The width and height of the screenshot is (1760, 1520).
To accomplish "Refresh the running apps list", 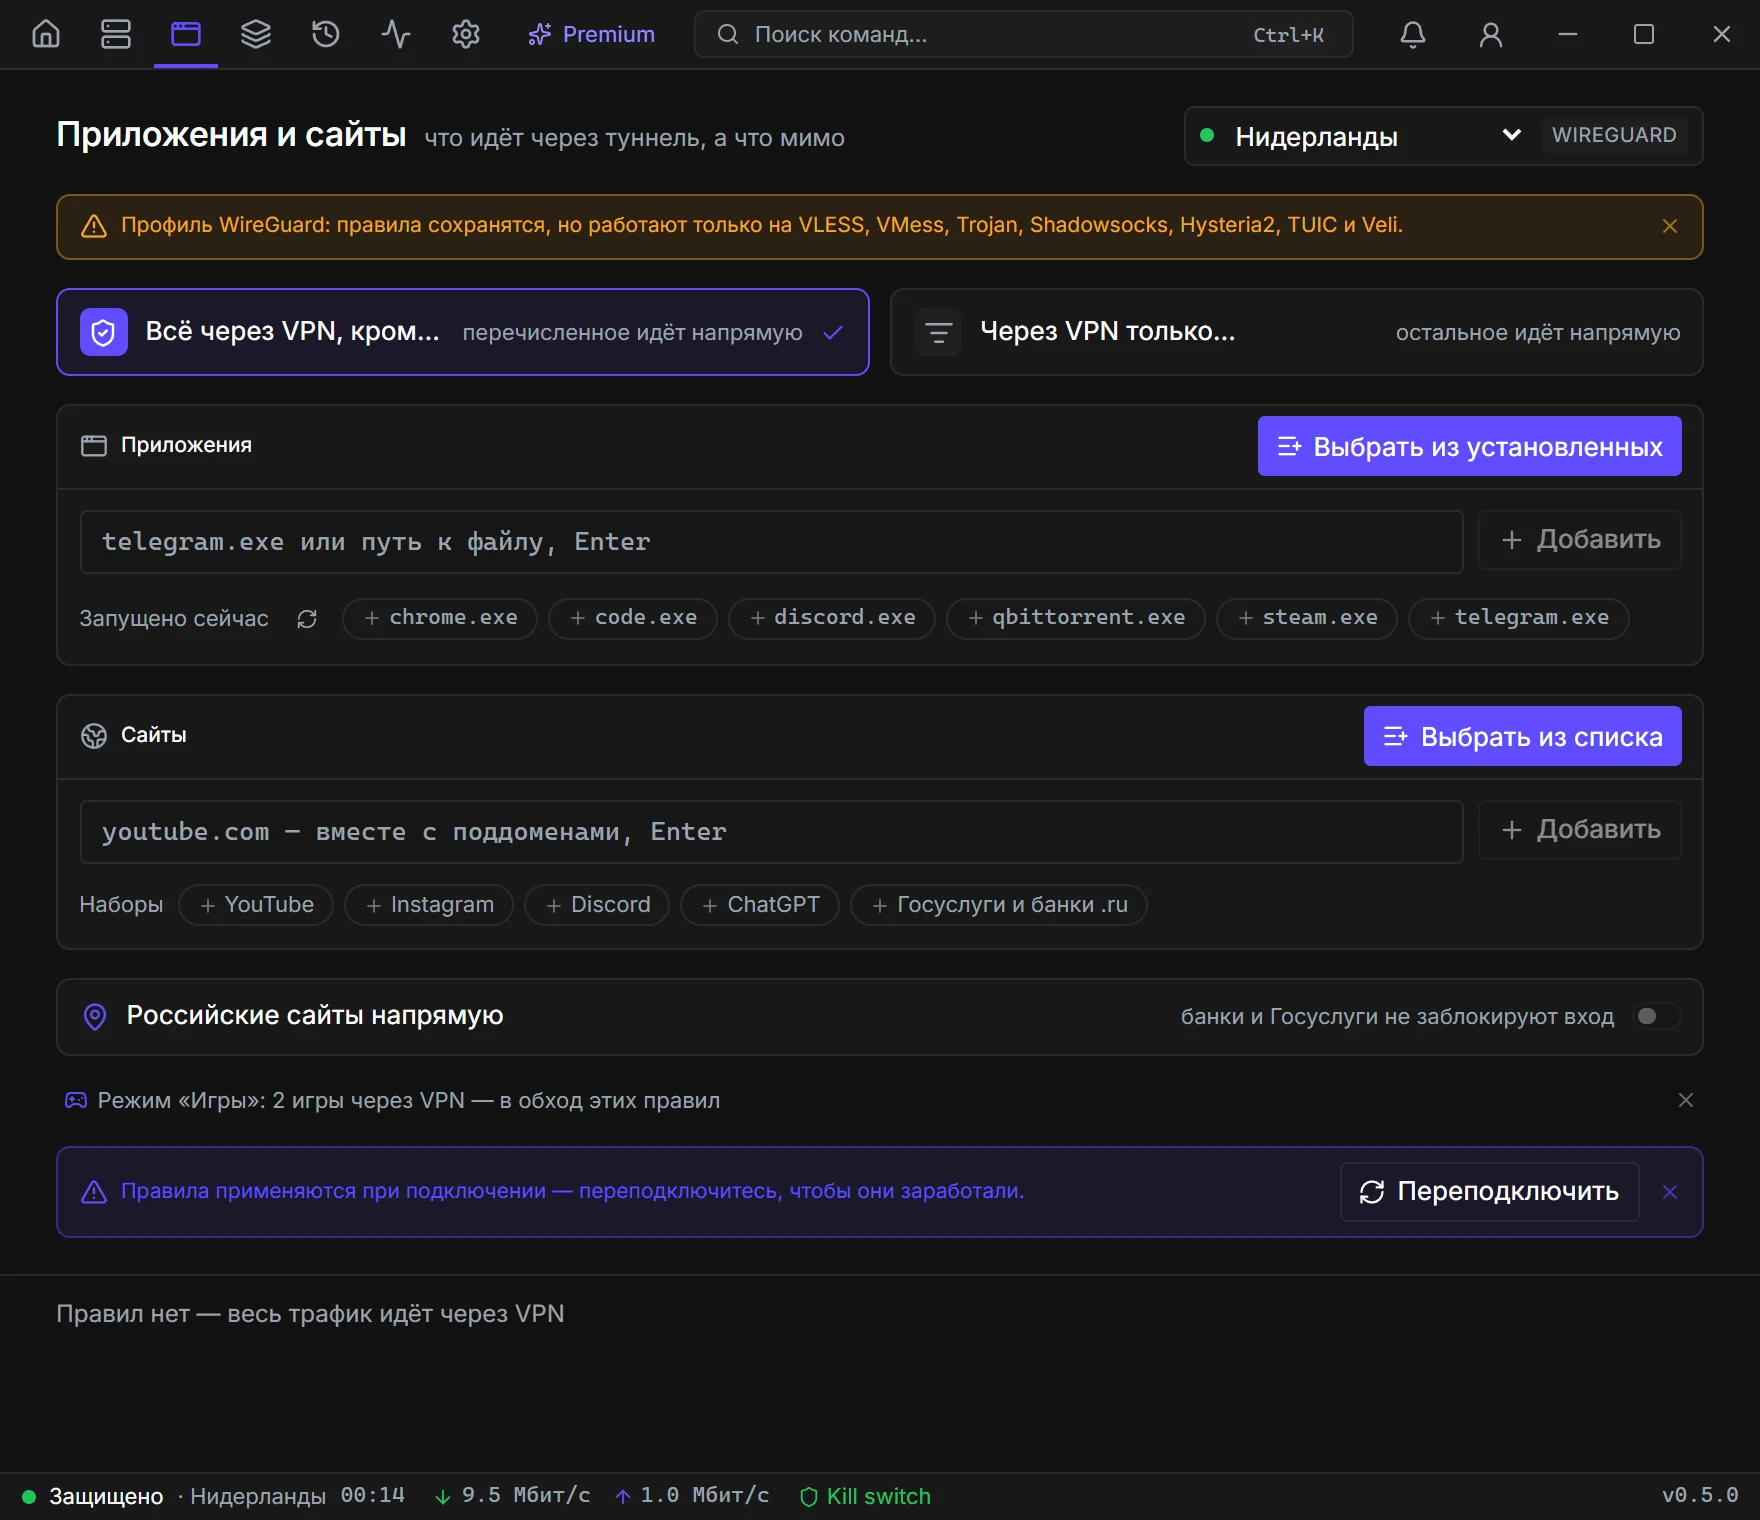I will click(x=307, y=619).
